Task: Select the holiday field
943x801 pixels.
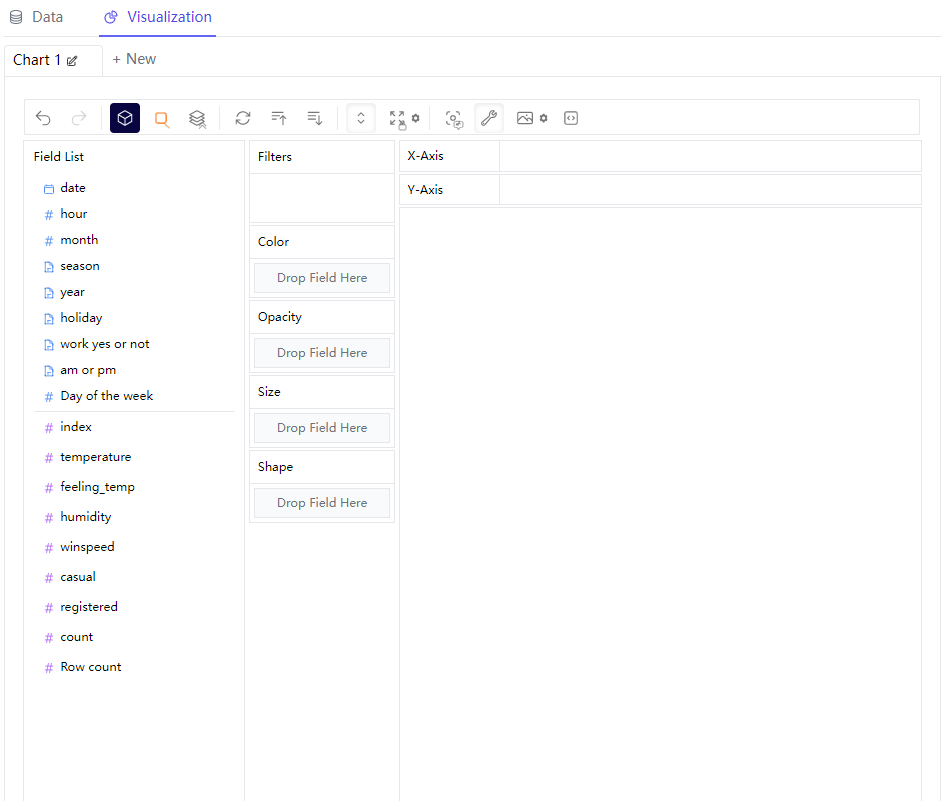Action: pyautogui.click(x=81, y=318)
